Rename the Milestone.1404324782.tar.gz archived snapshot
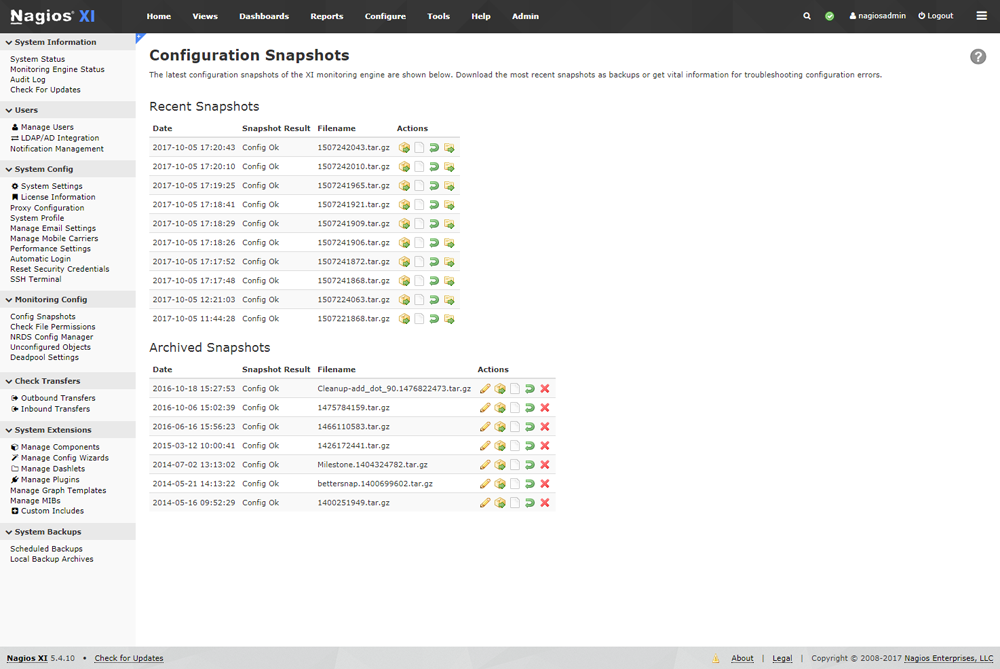 485,465
